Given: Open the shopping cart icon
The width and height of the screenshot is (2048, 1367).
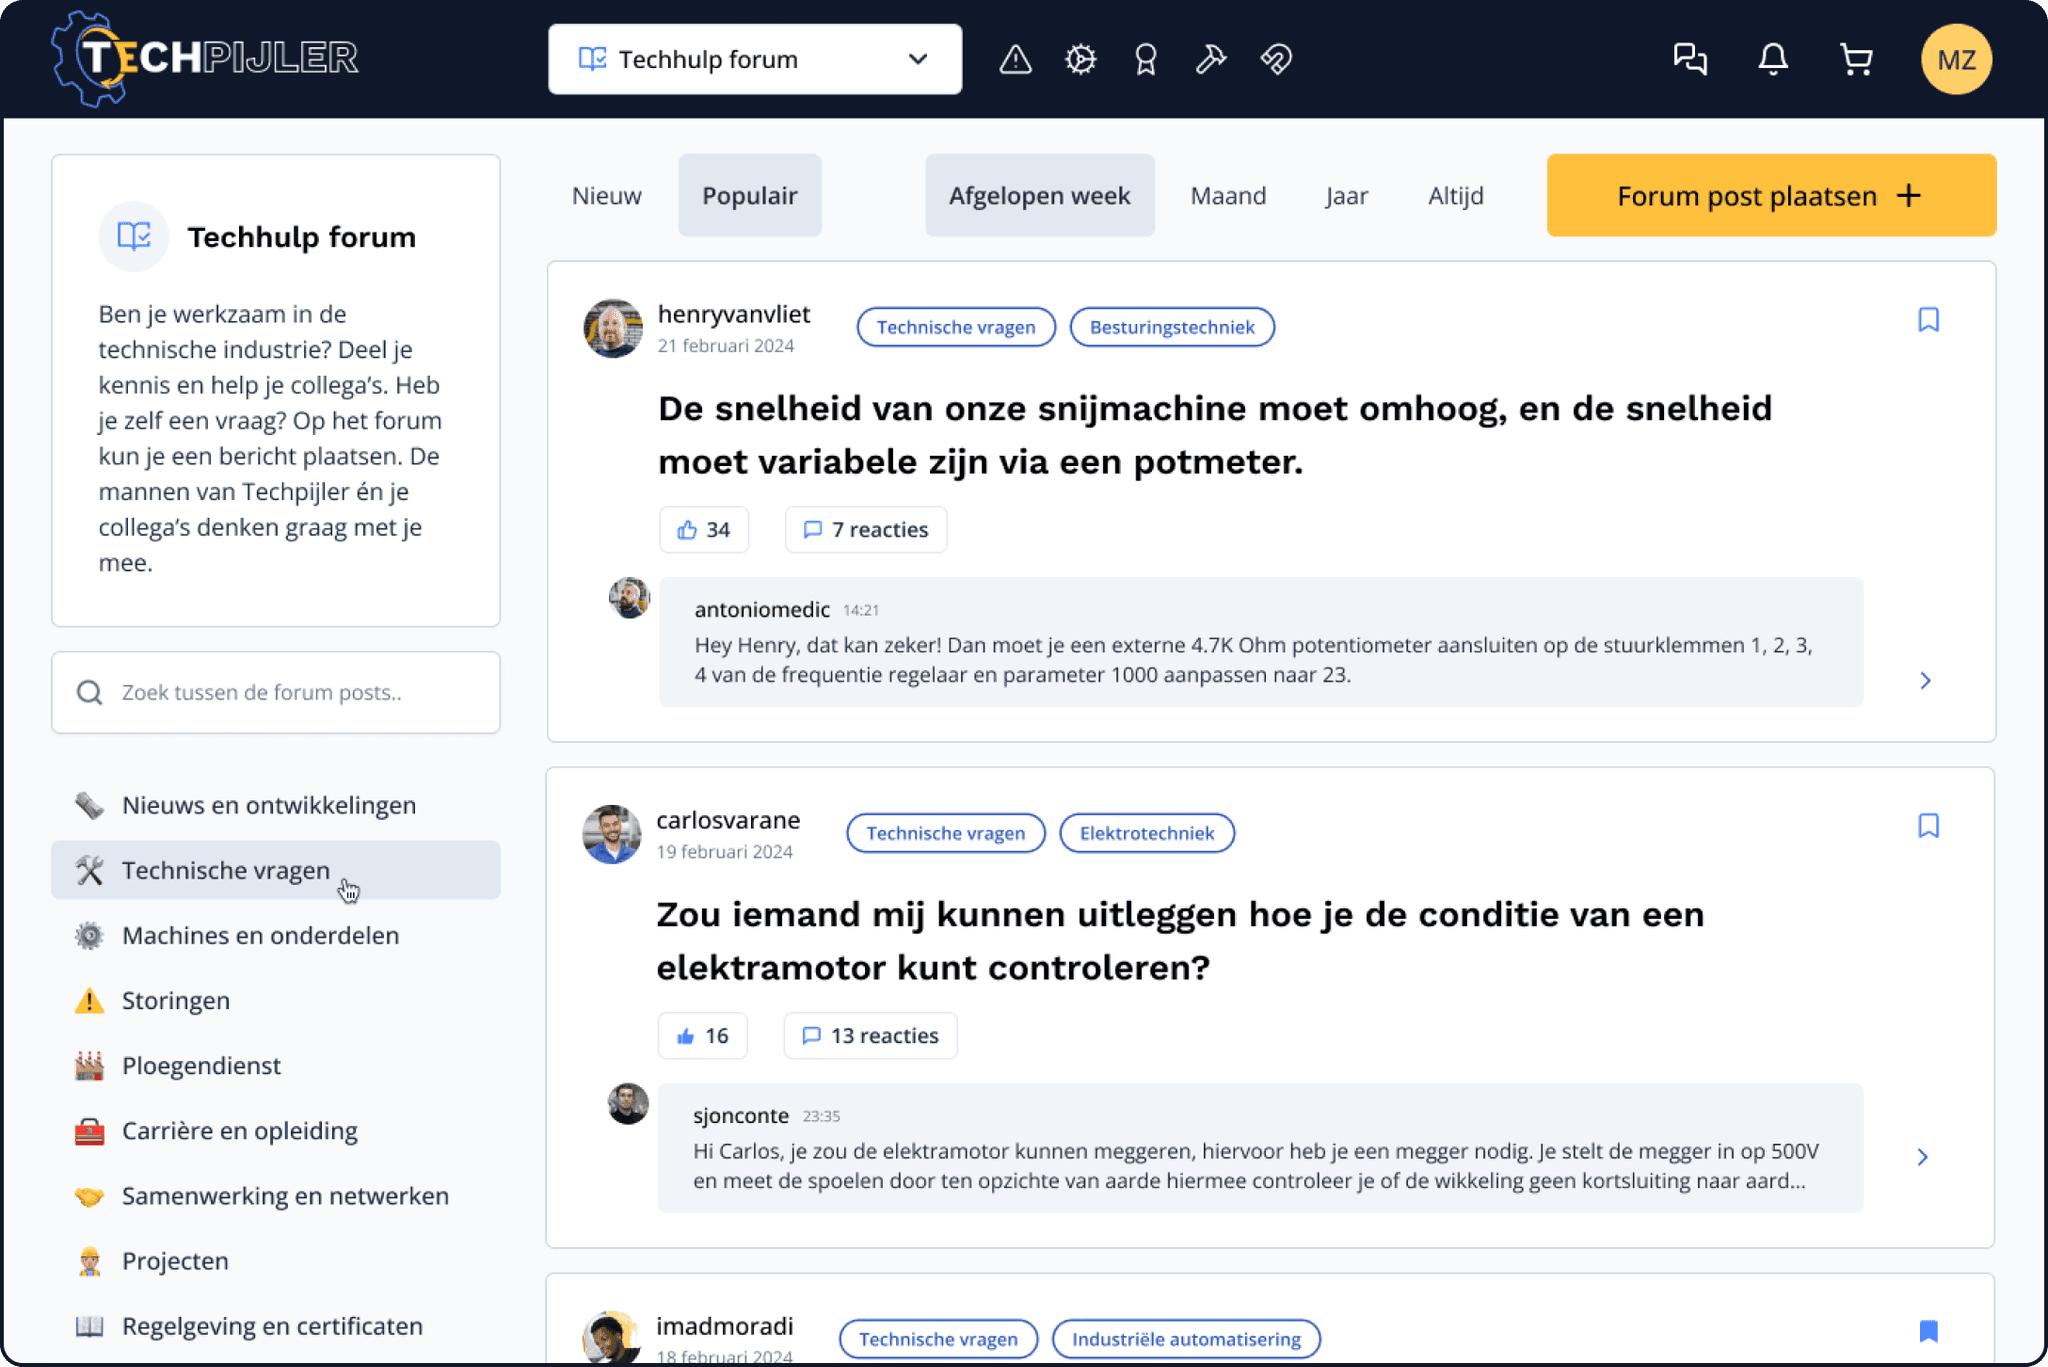Looking at the screenshot, I should pyautogui.click(x=1856, y=59).
